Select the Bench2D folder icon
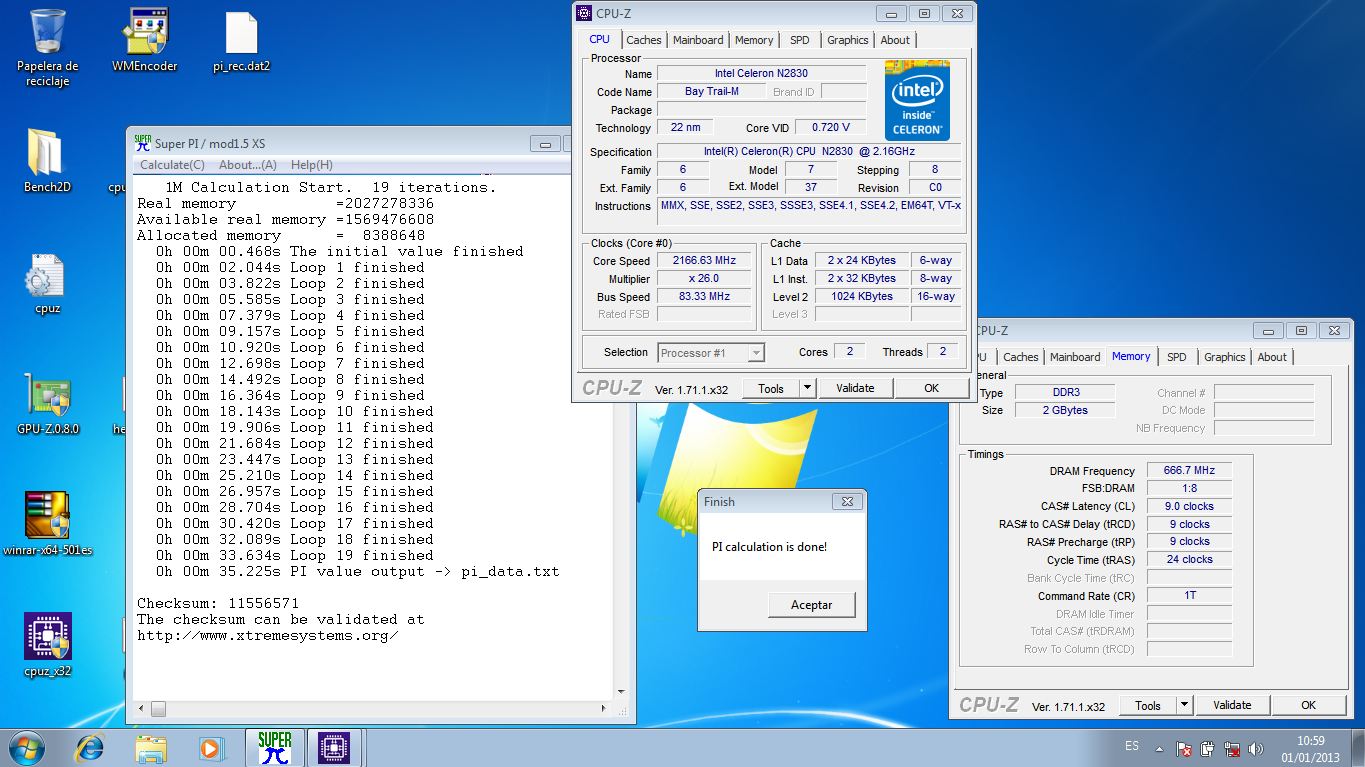 coord(47,160)
